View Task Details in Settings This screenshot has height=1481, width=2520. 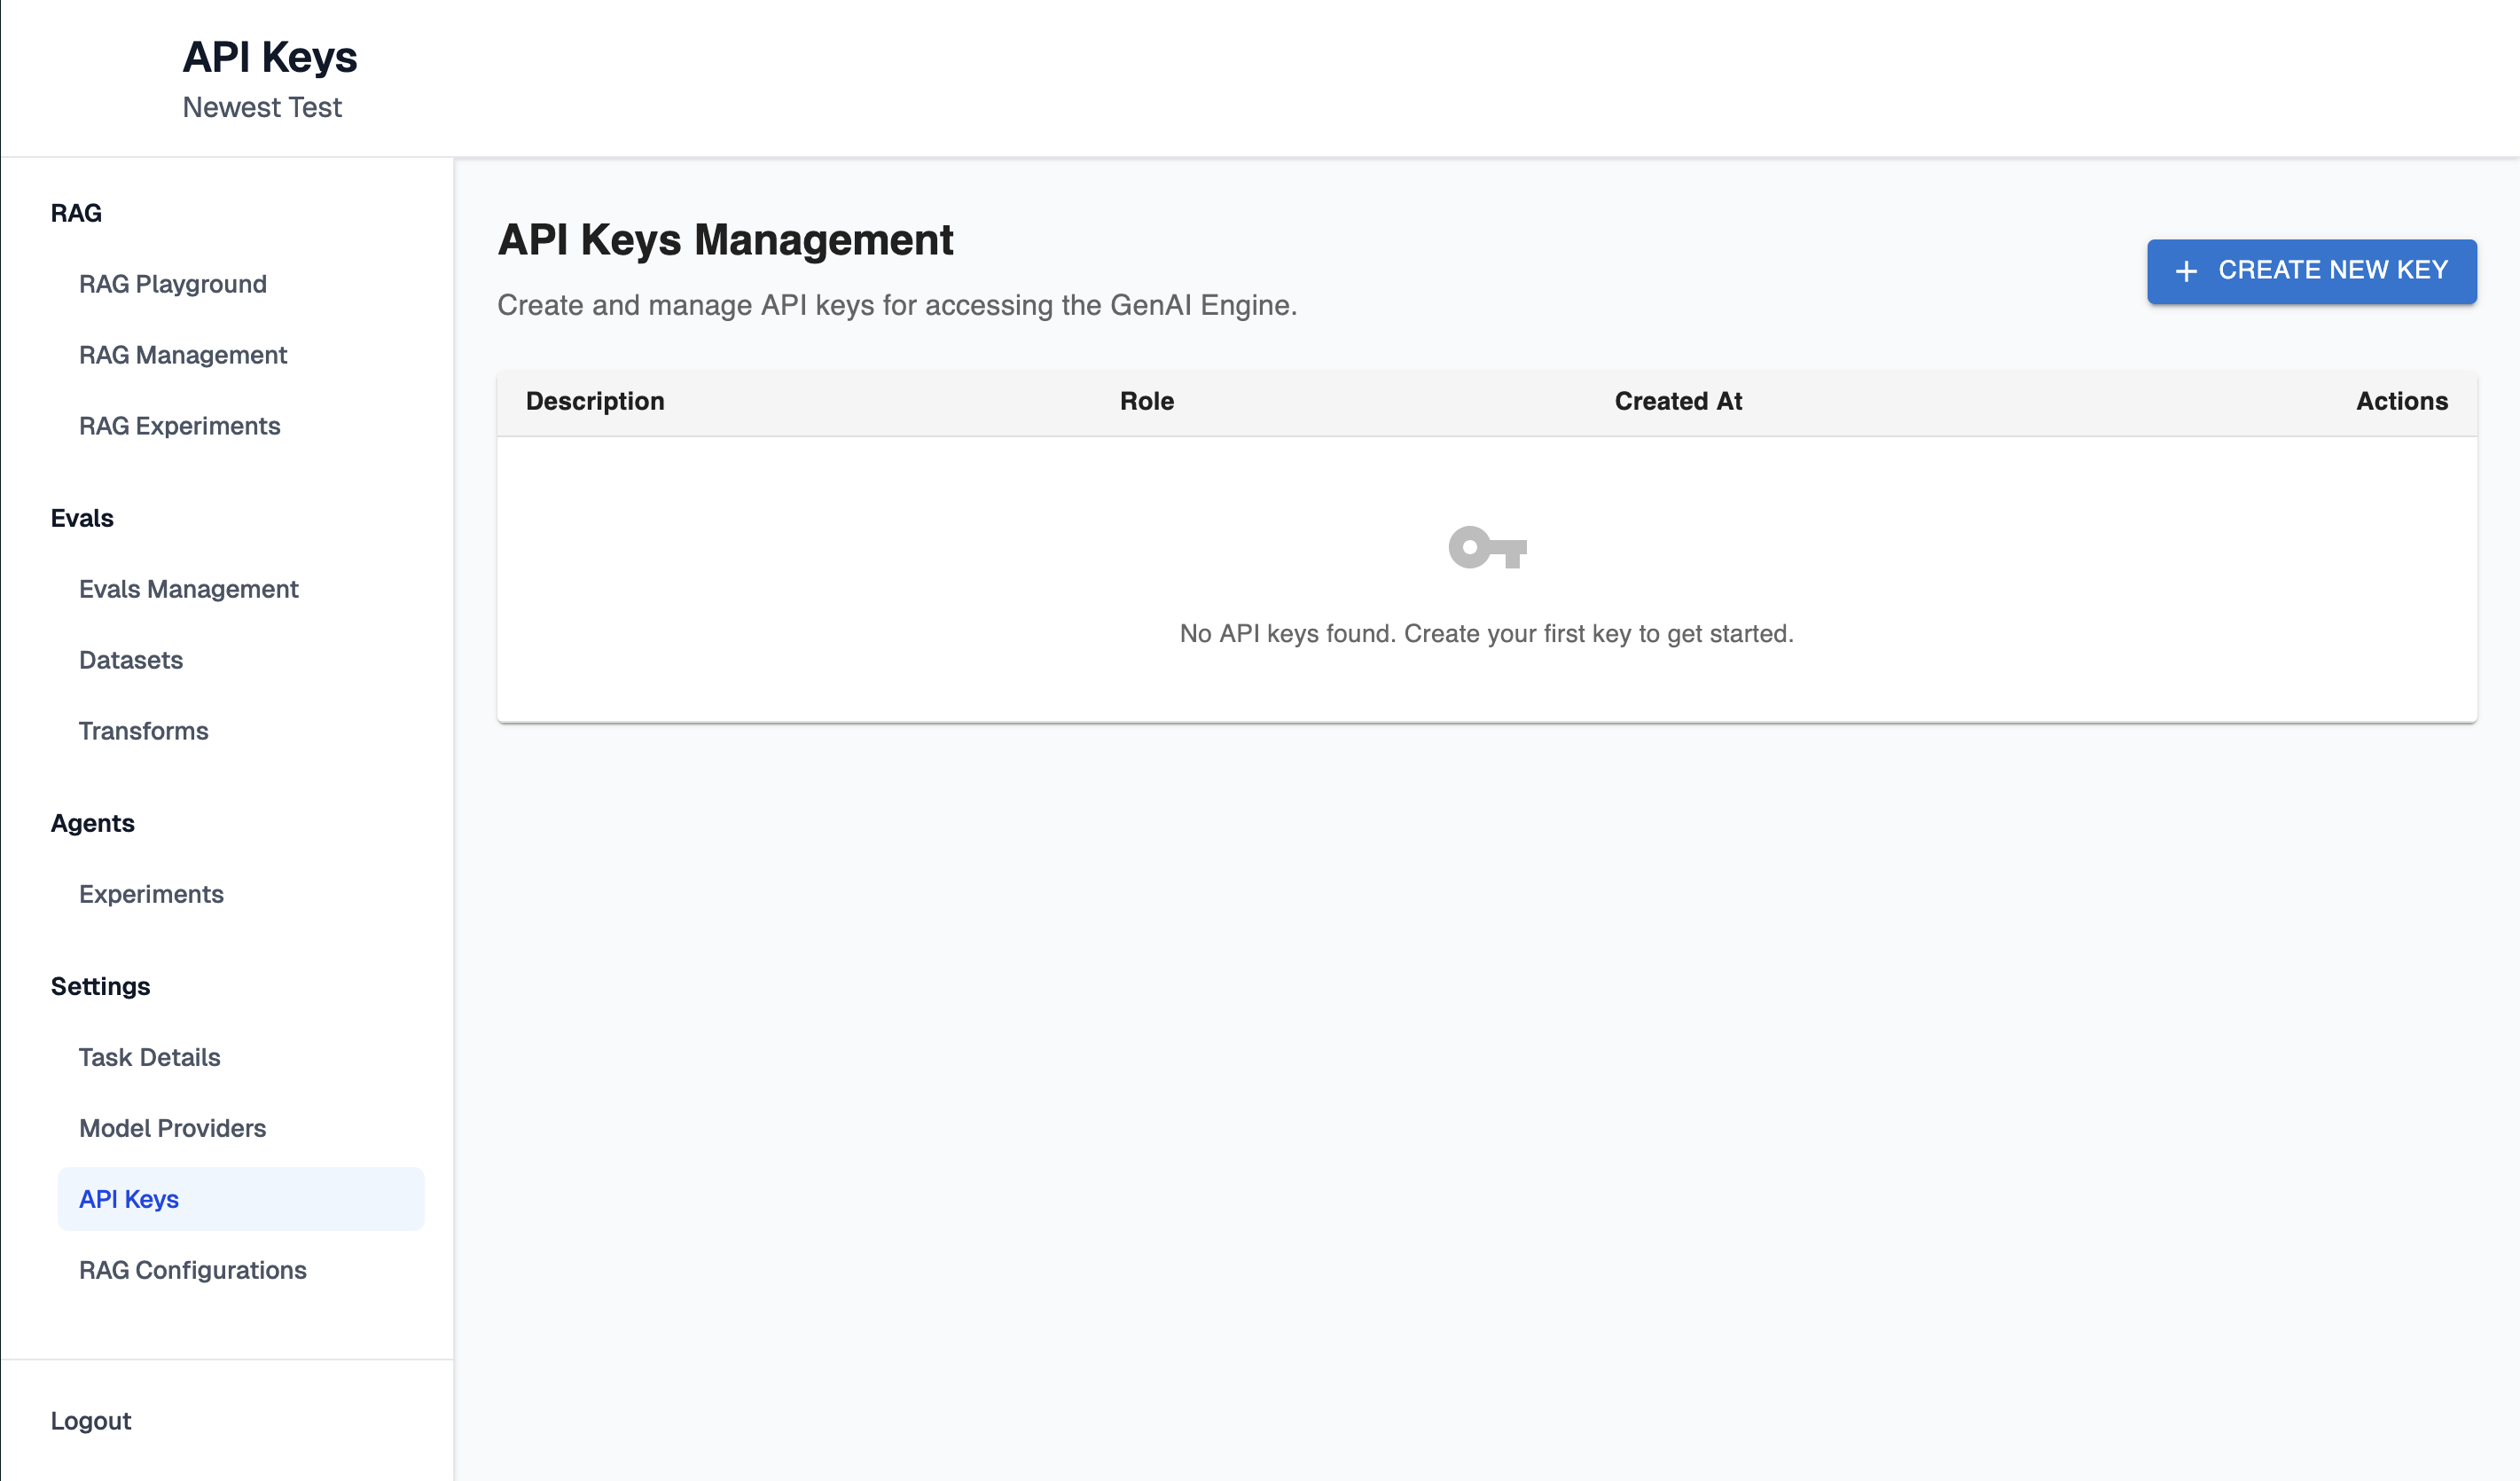point(150,1057)
